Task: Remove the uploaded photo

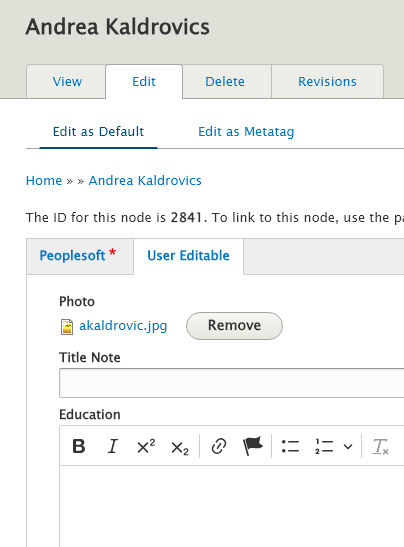Action: pos(234,325)
